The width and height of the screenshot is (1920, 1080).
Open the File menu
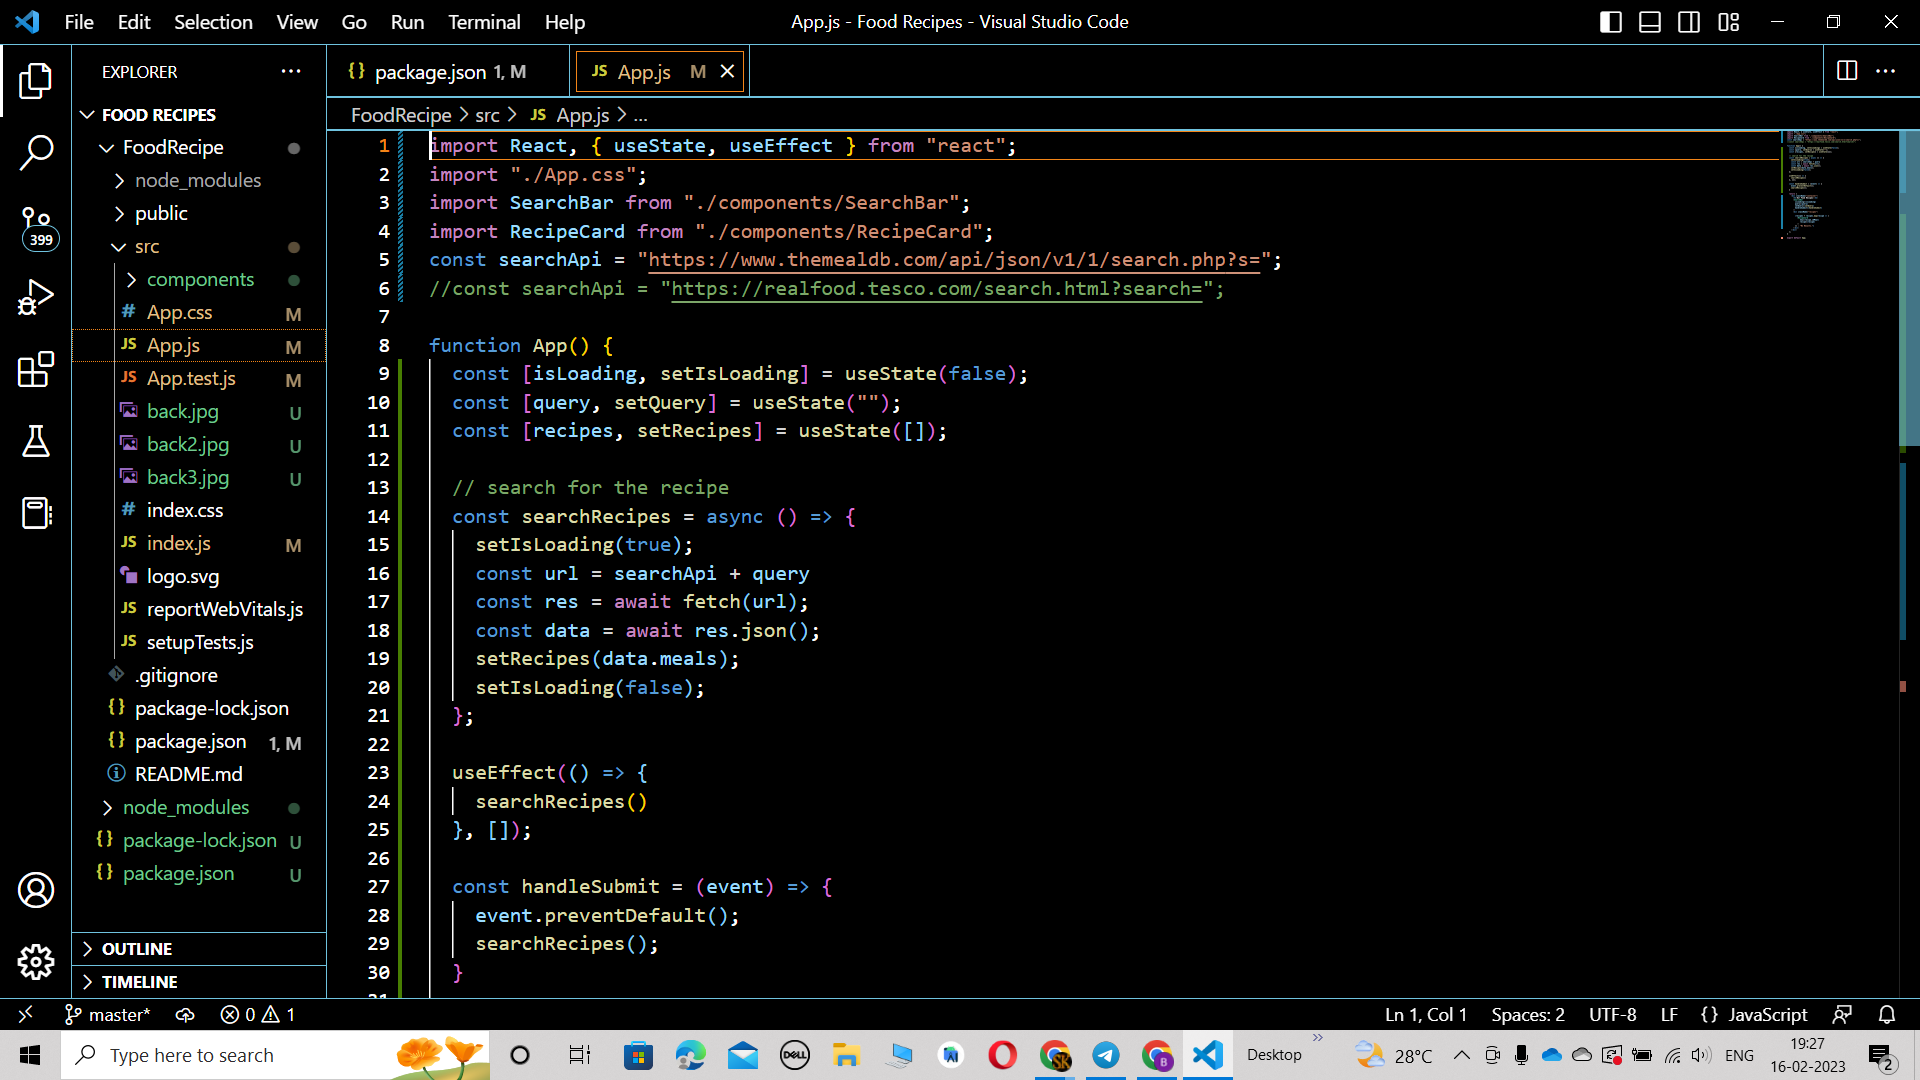click(x=78, y=22)
